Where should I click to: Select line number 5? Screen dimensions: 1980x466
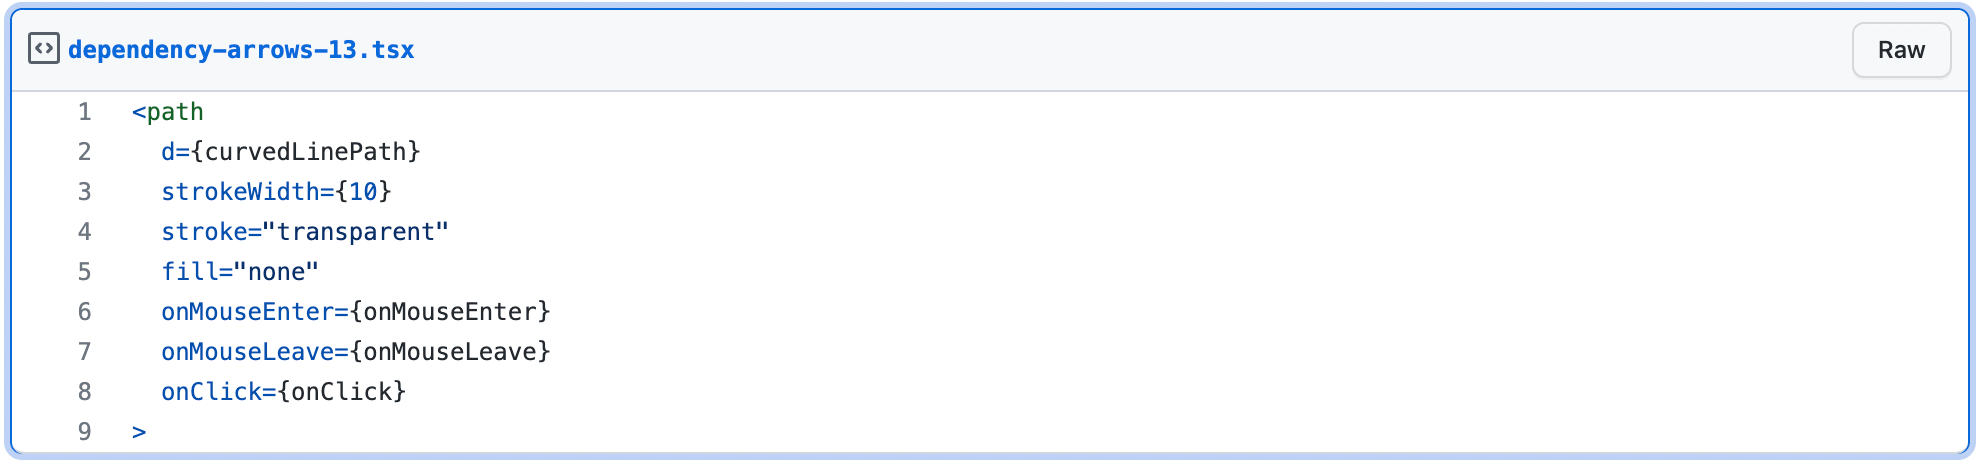pos(85,272)
